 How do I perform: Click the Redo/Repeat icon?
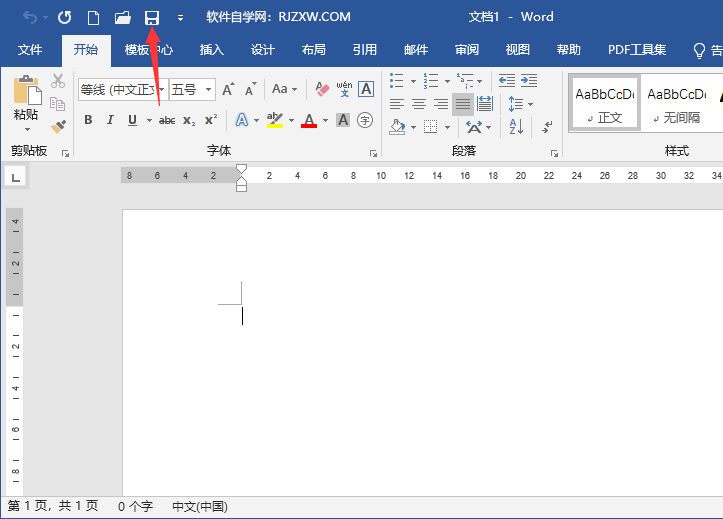65,18
